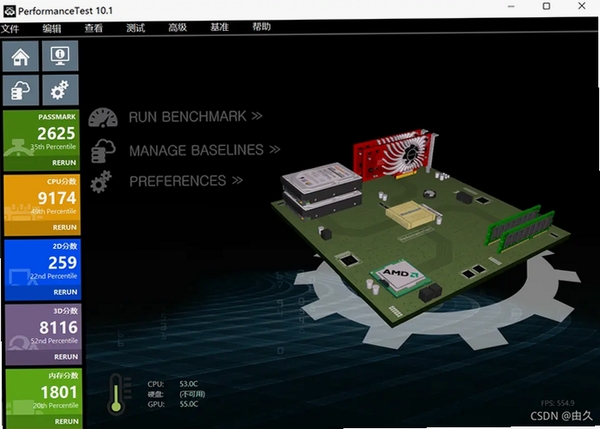This screenshot has height=429, width=600.
Task: Rerun the 3D分数 test
Action: click(66, 357)
